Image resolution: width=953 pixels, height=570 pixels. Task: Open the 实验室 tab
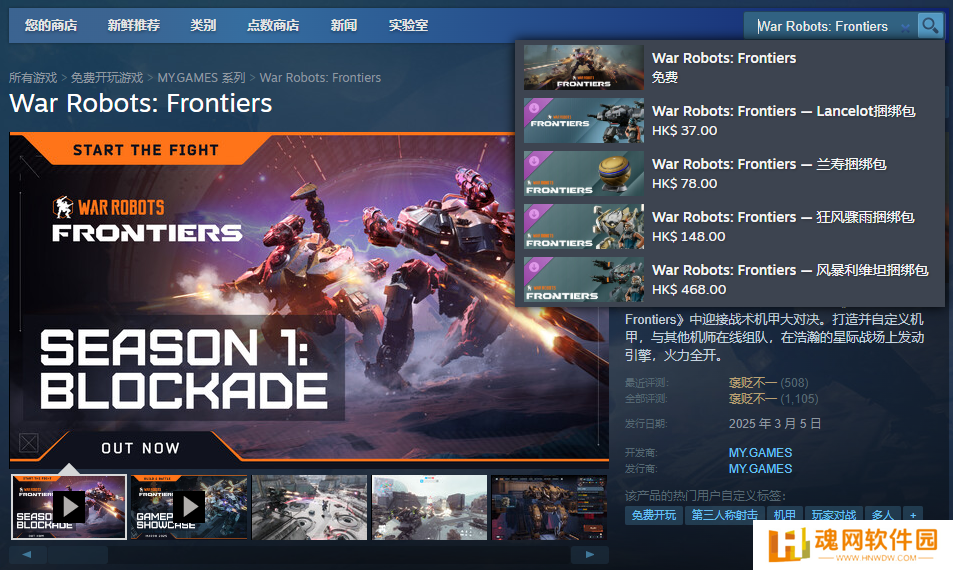point(408,26)
